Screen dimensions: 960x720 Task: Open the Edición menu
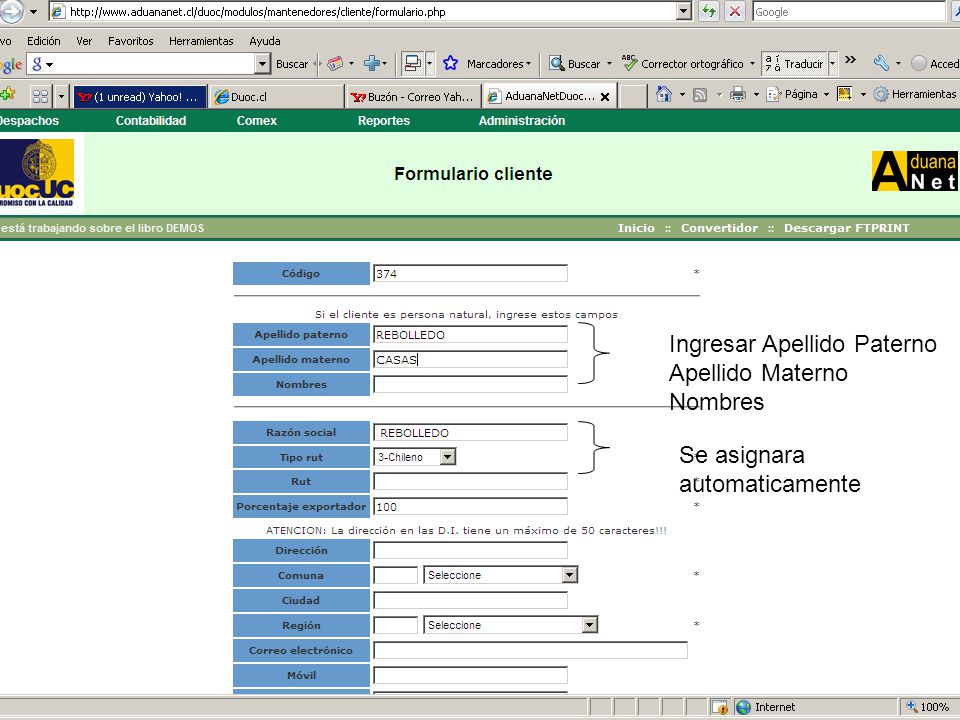[43, 41]
